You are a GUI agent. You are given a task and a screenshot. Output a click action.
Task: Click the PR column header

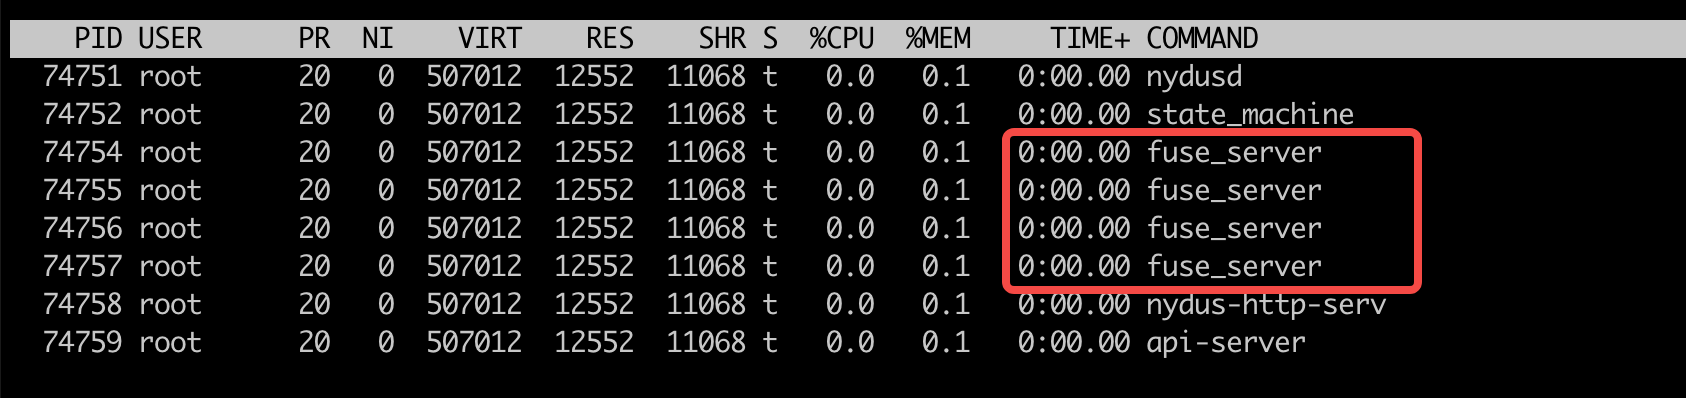click(314, 38)
